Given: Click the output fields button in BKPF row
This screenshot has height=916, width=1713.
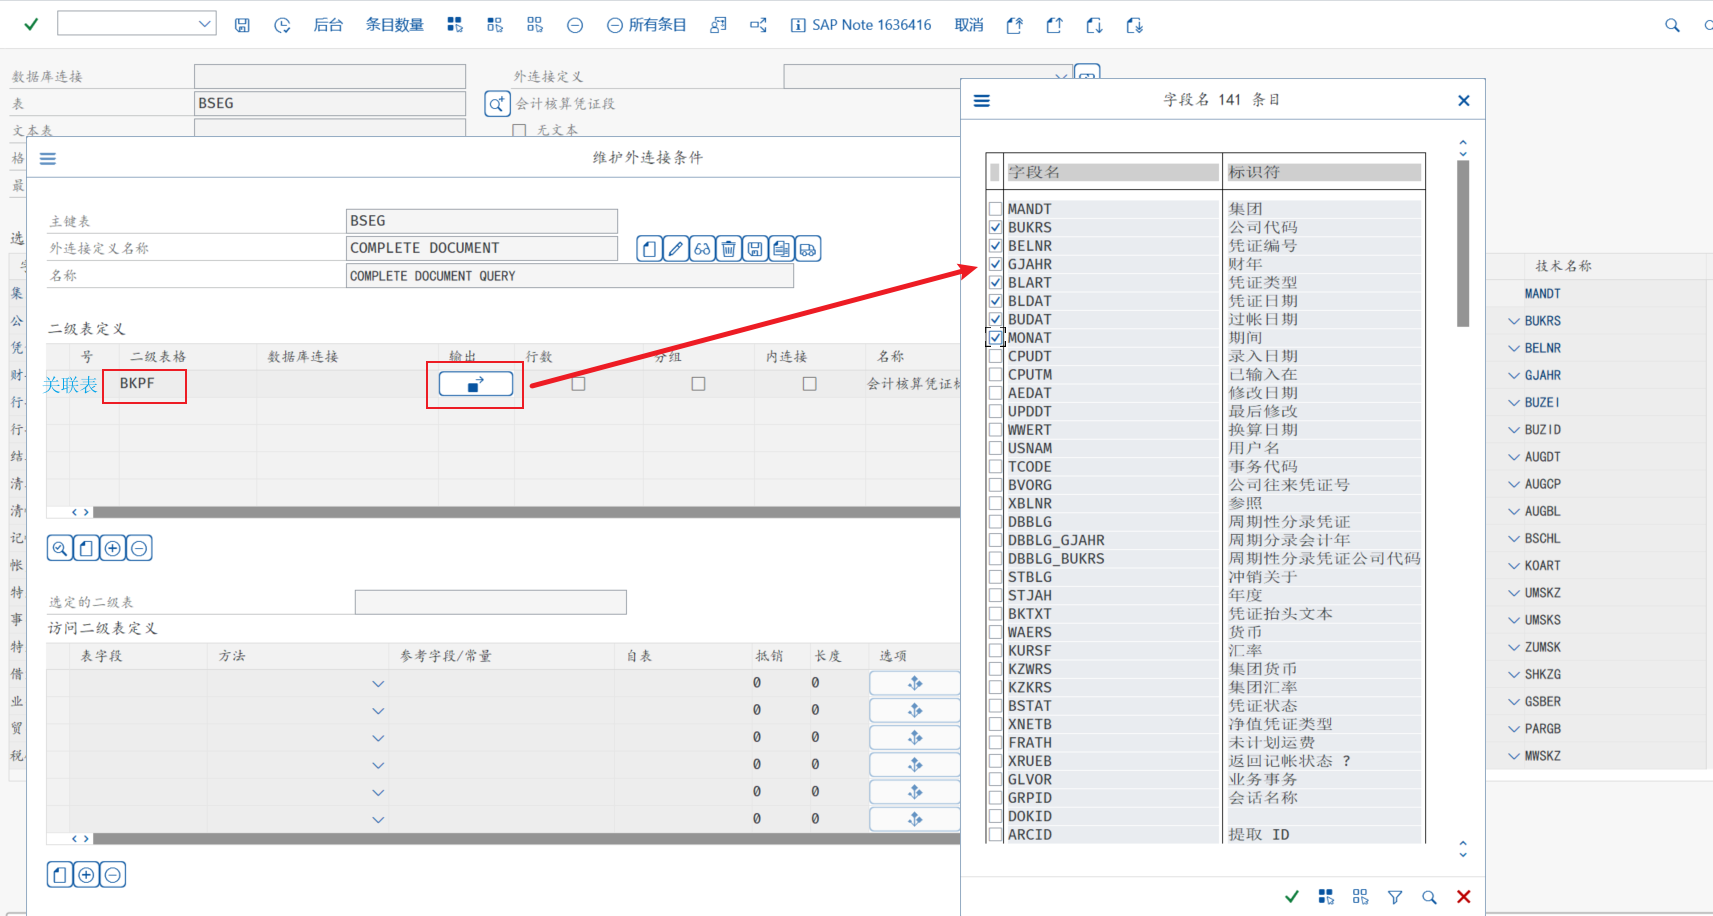Looking at the screenshot, I should (x=476, y=384).
